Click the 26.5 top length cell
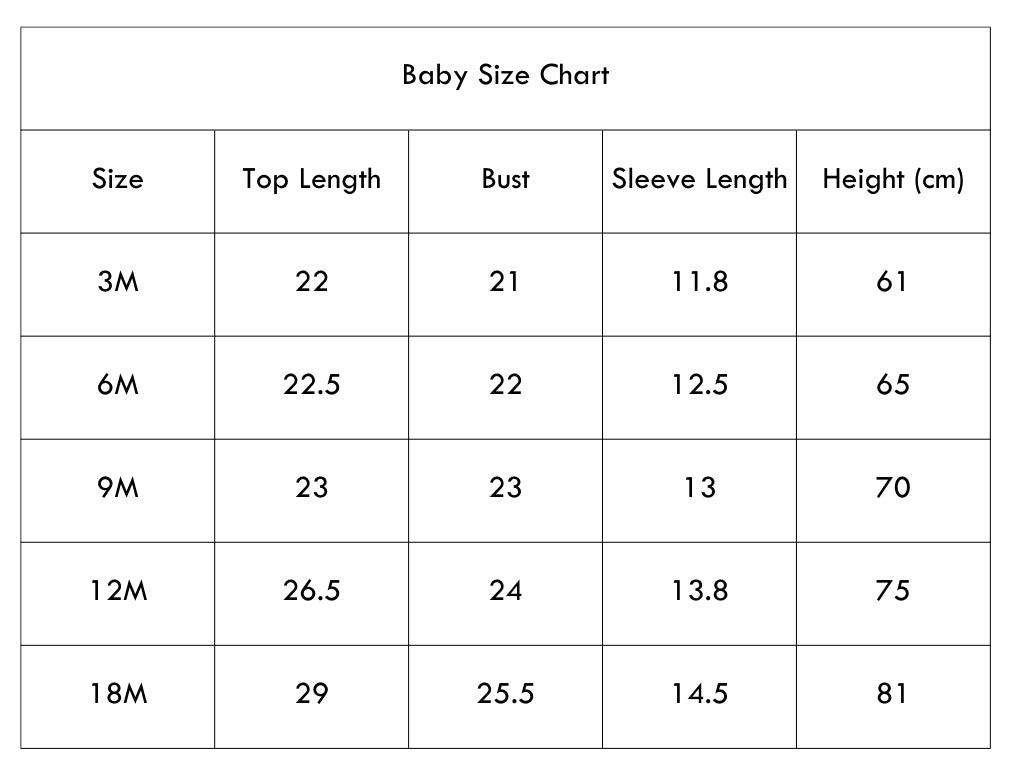Viewport: 1024px width, 768px height. pyautogui.click(x=312, y=590)
